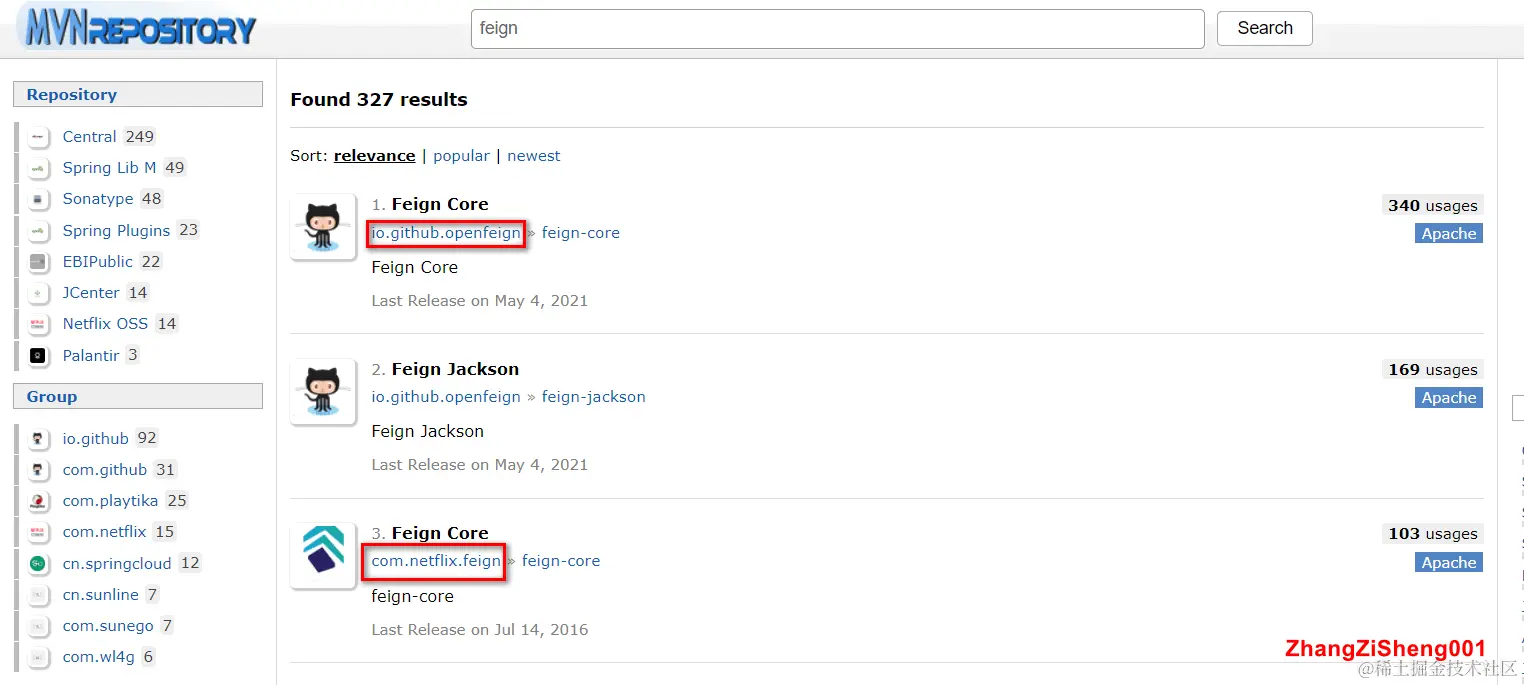Filter by com.sunego group link
The width and height of the screenshot is (1524, 685).
click(108, 626)
